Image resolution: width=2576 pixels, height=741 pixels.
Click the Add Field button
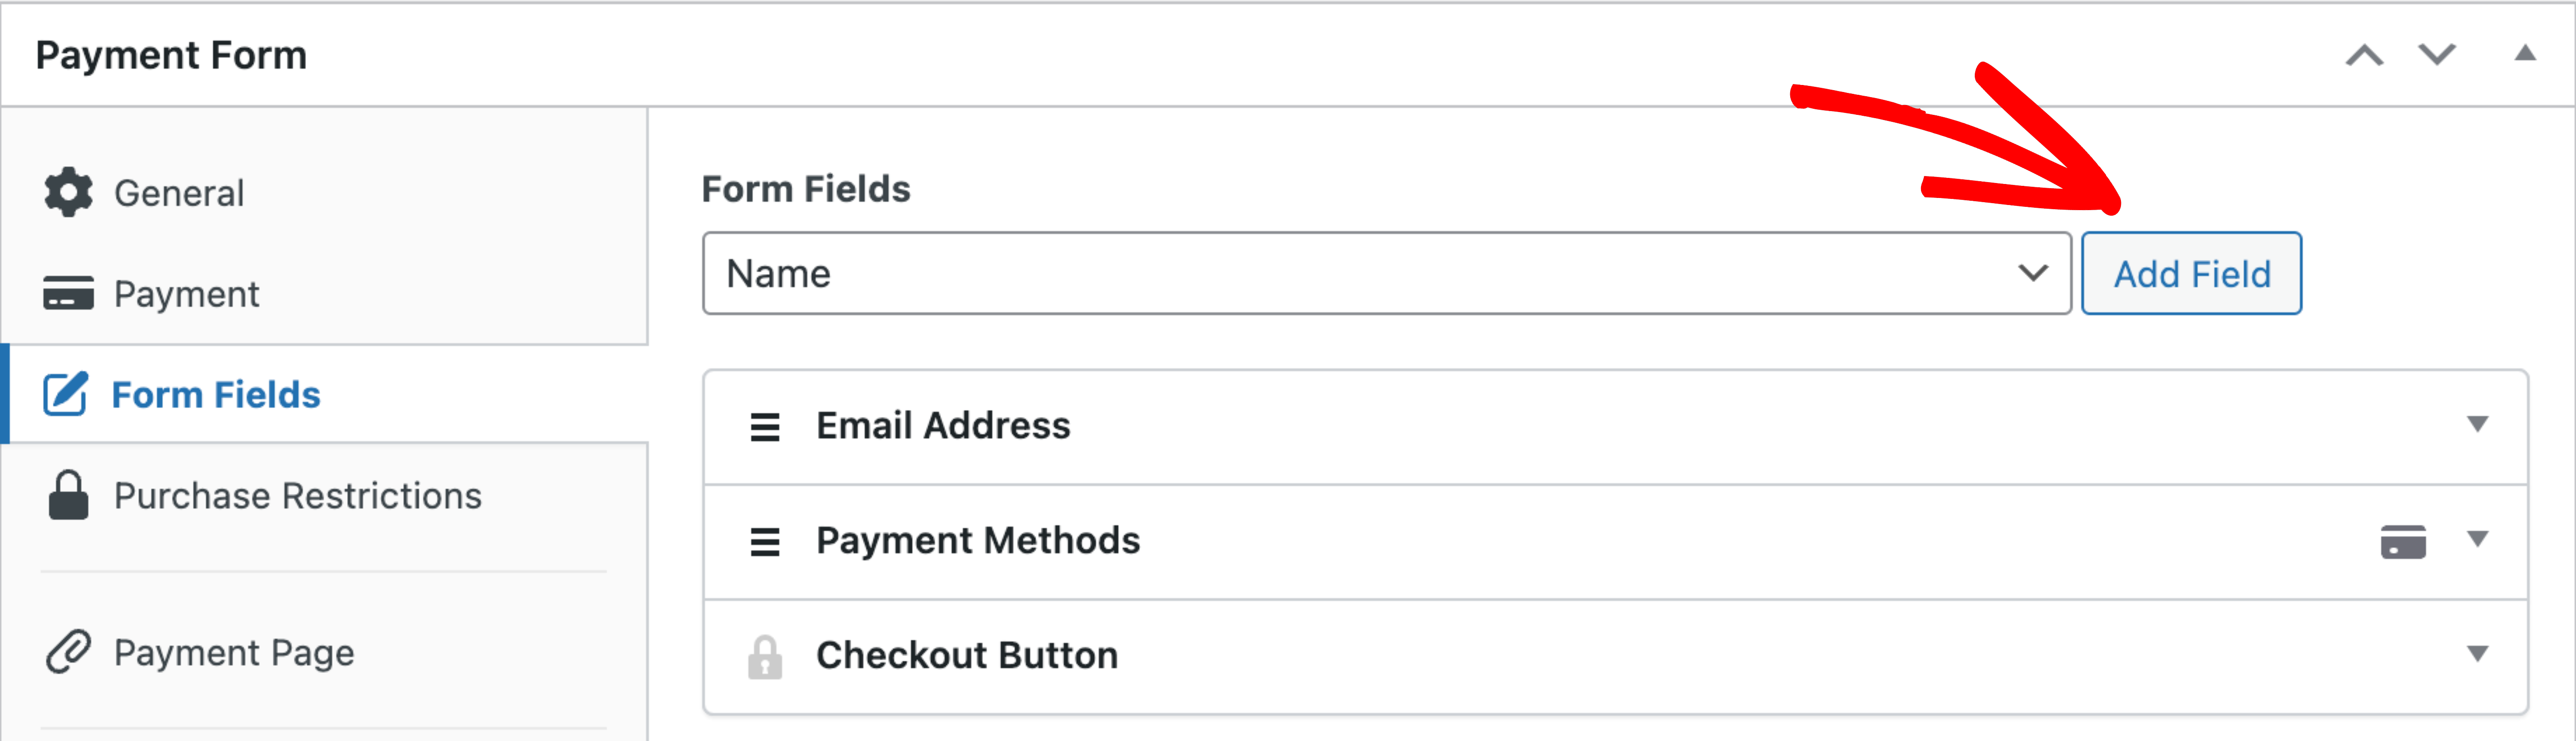click(x=2191, y=273)
